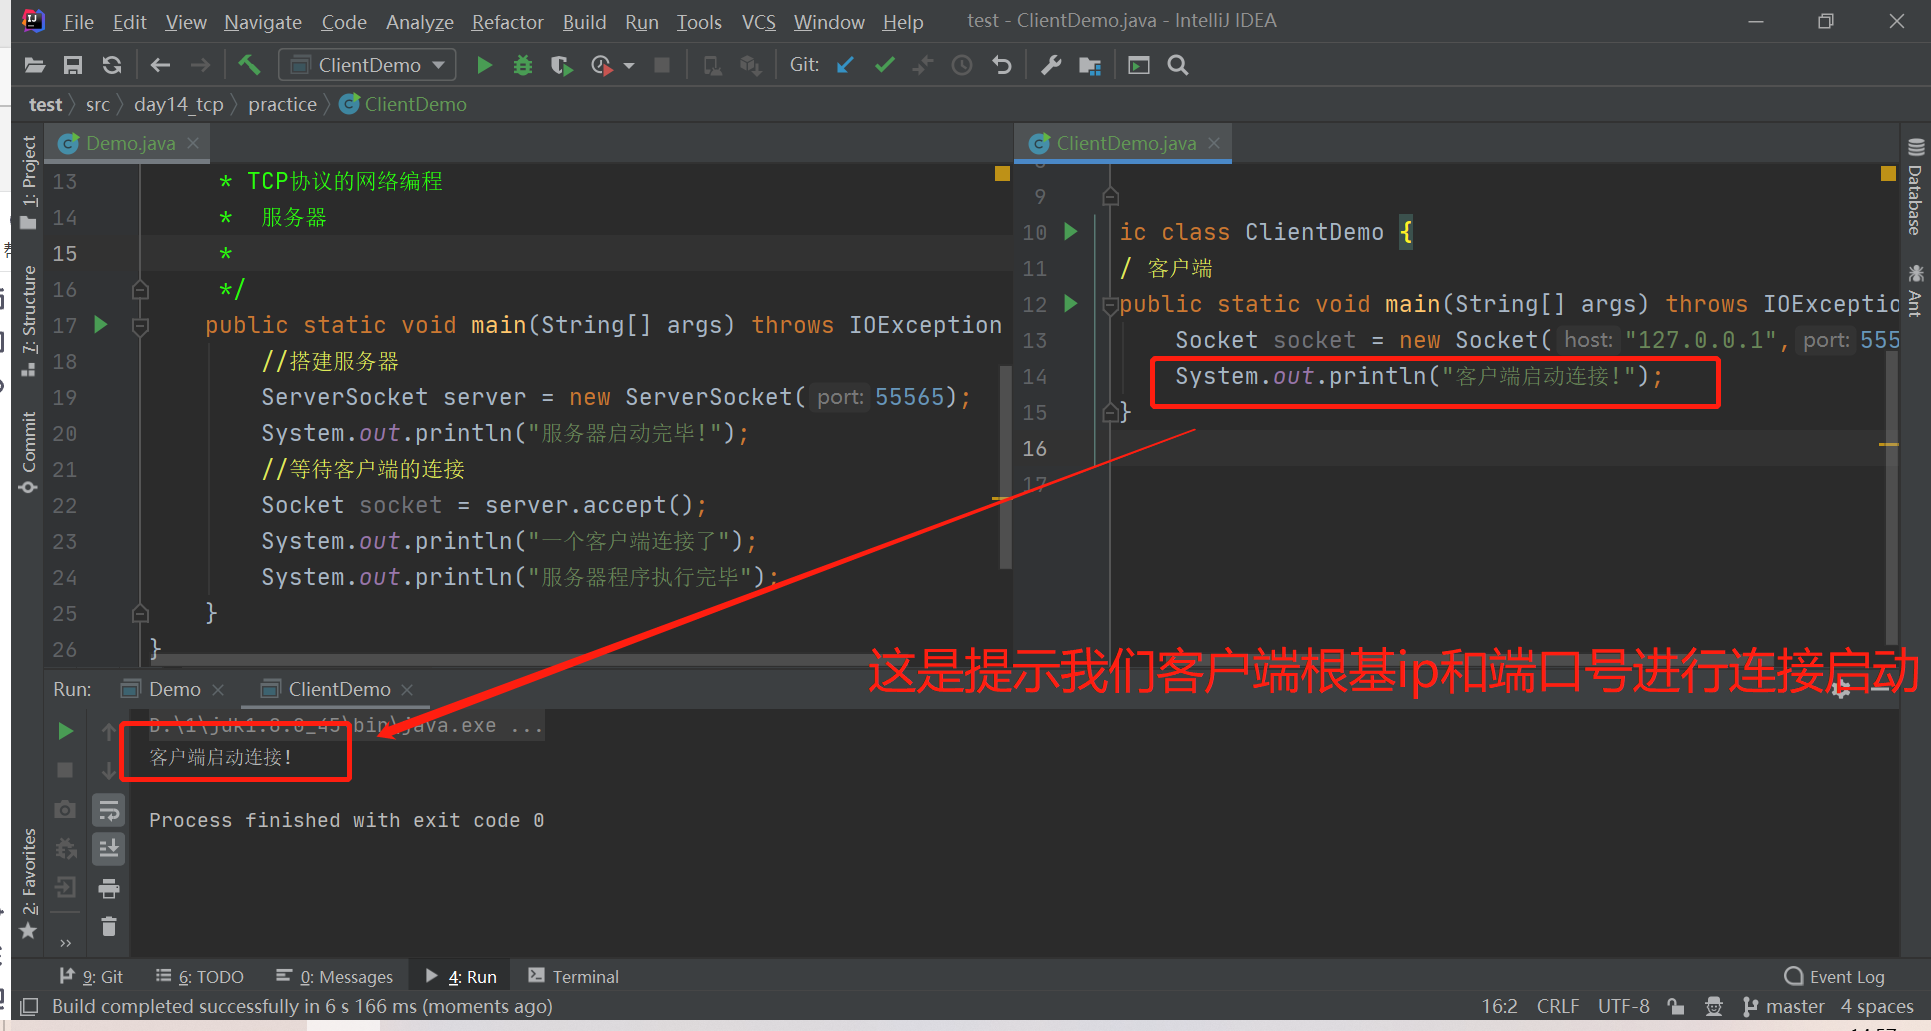1931x1031 pixels.
Task: Open the Messages tool window button
Action: pyautogui.click(x=335, y=977)
